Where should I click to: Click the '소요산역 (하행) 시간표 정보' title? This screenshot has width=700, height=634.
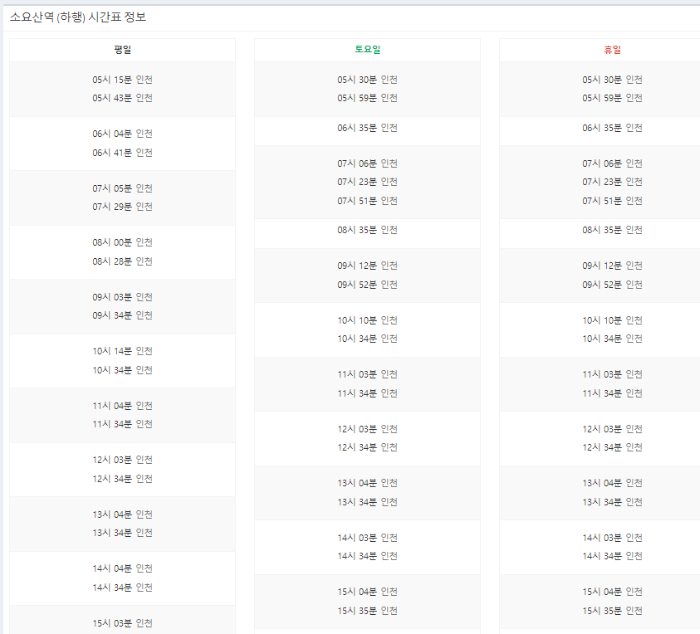(78, 17)
